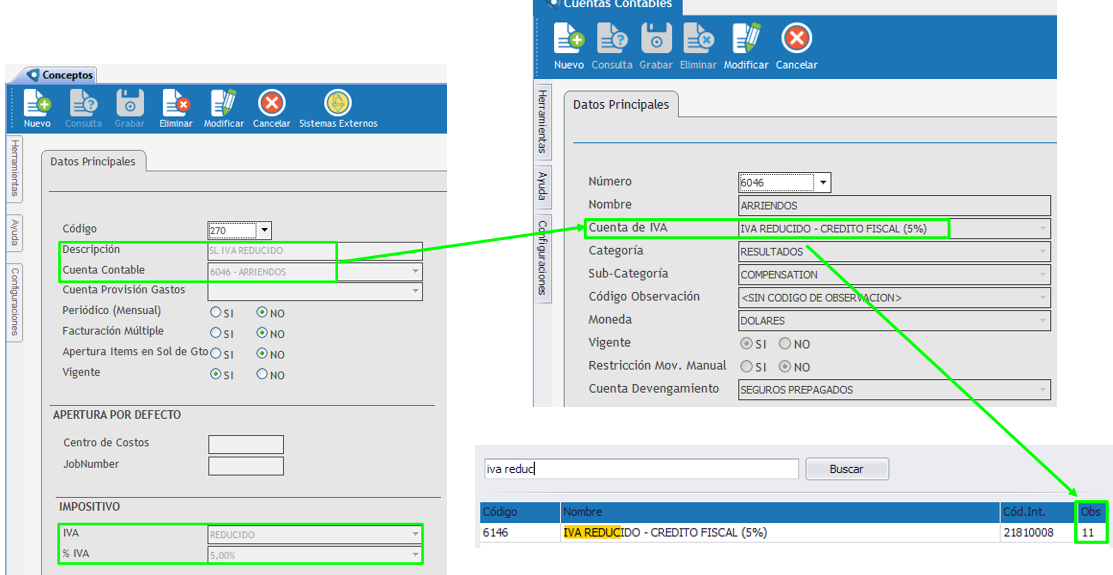Click the Código column header
Viewport: 1113px width, 575px height.
(520, 512)
